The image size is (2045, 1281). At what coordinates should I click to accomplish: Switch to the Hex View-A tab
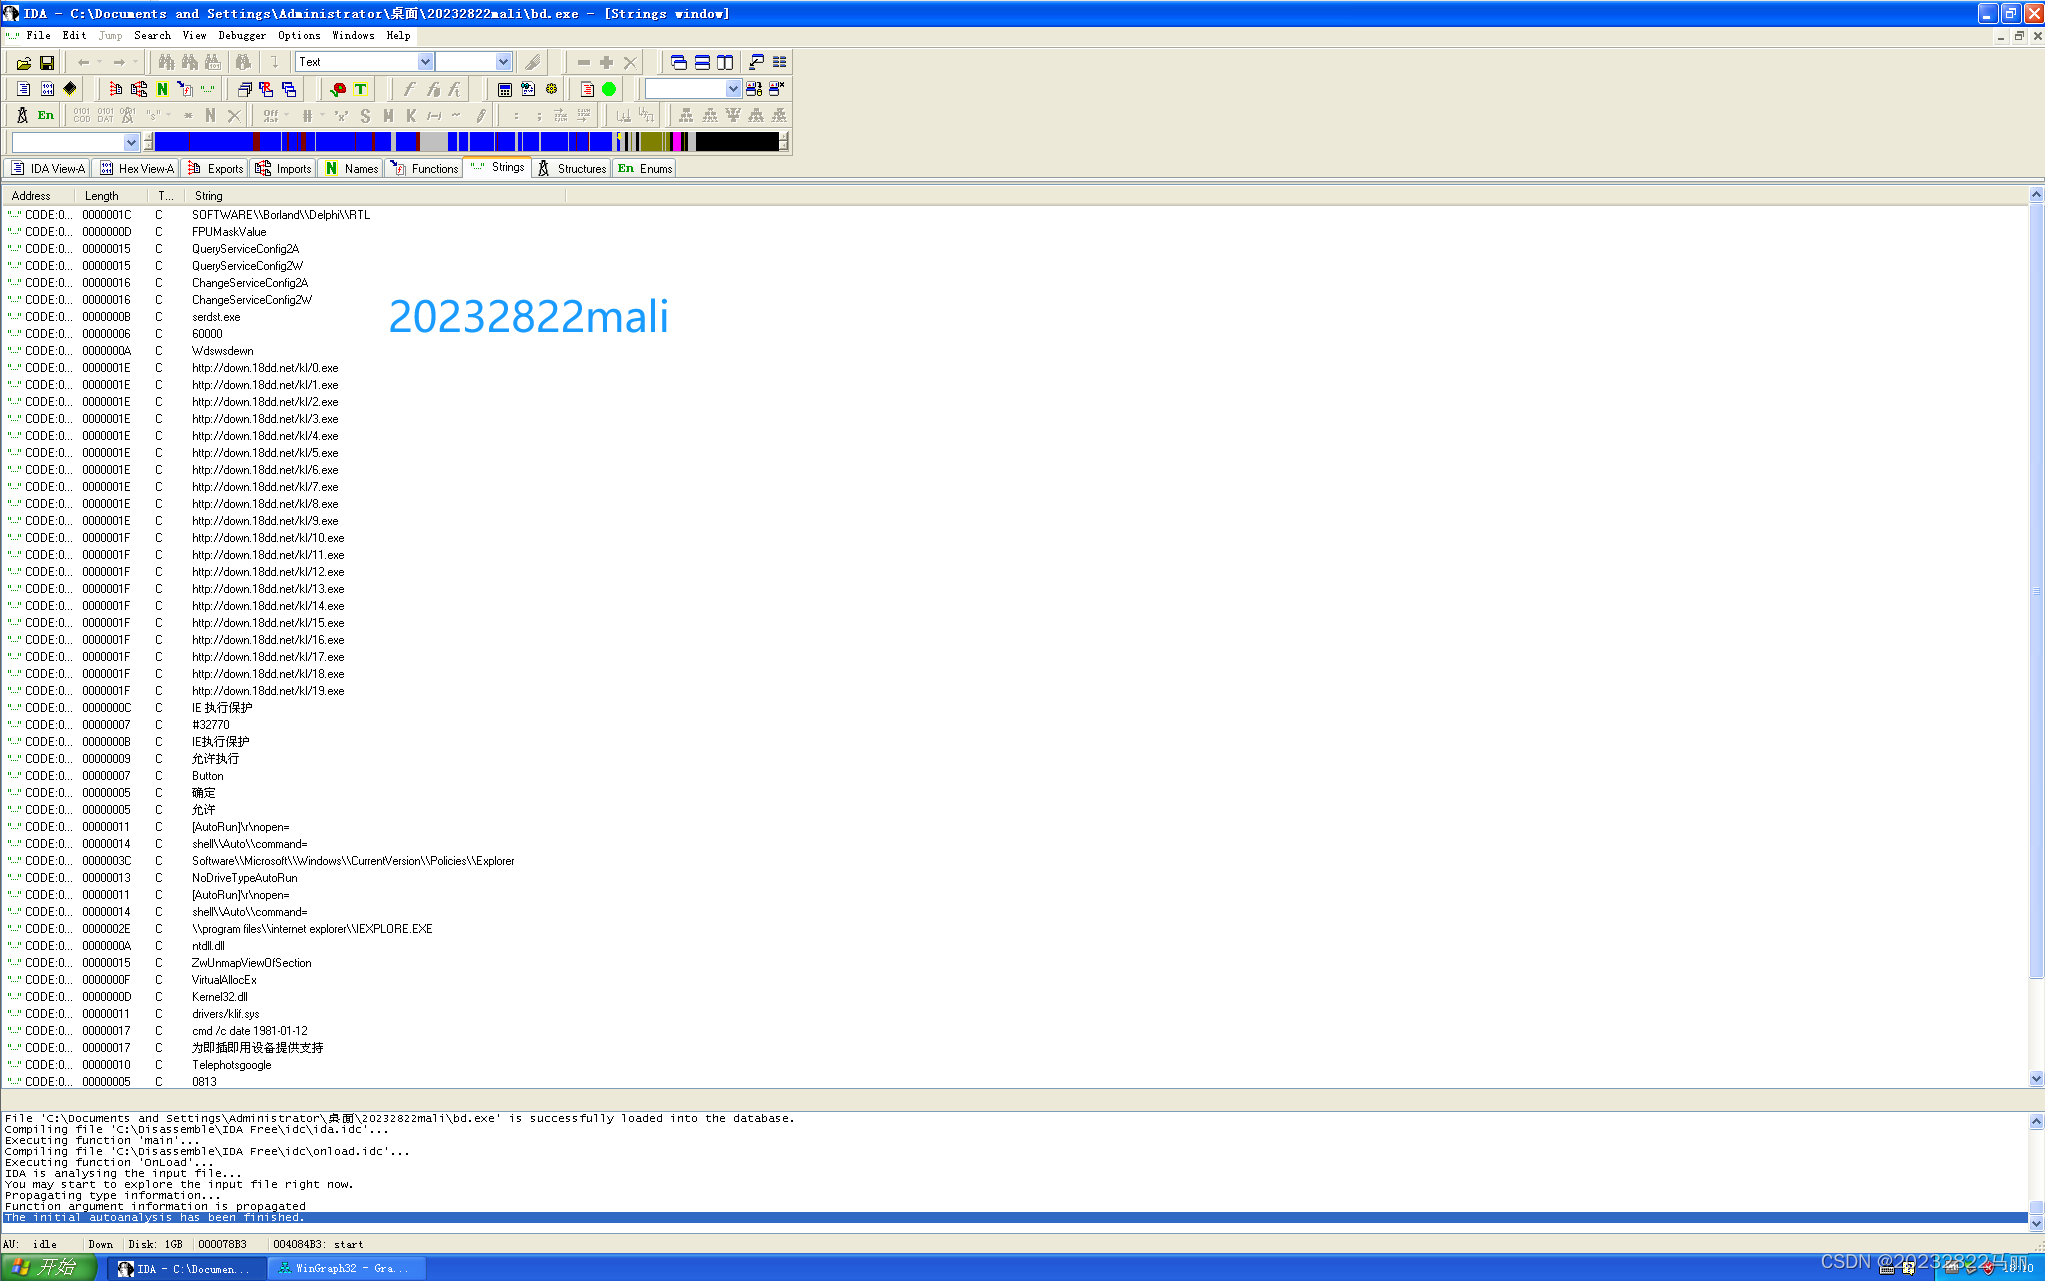[x=137, y=168]
